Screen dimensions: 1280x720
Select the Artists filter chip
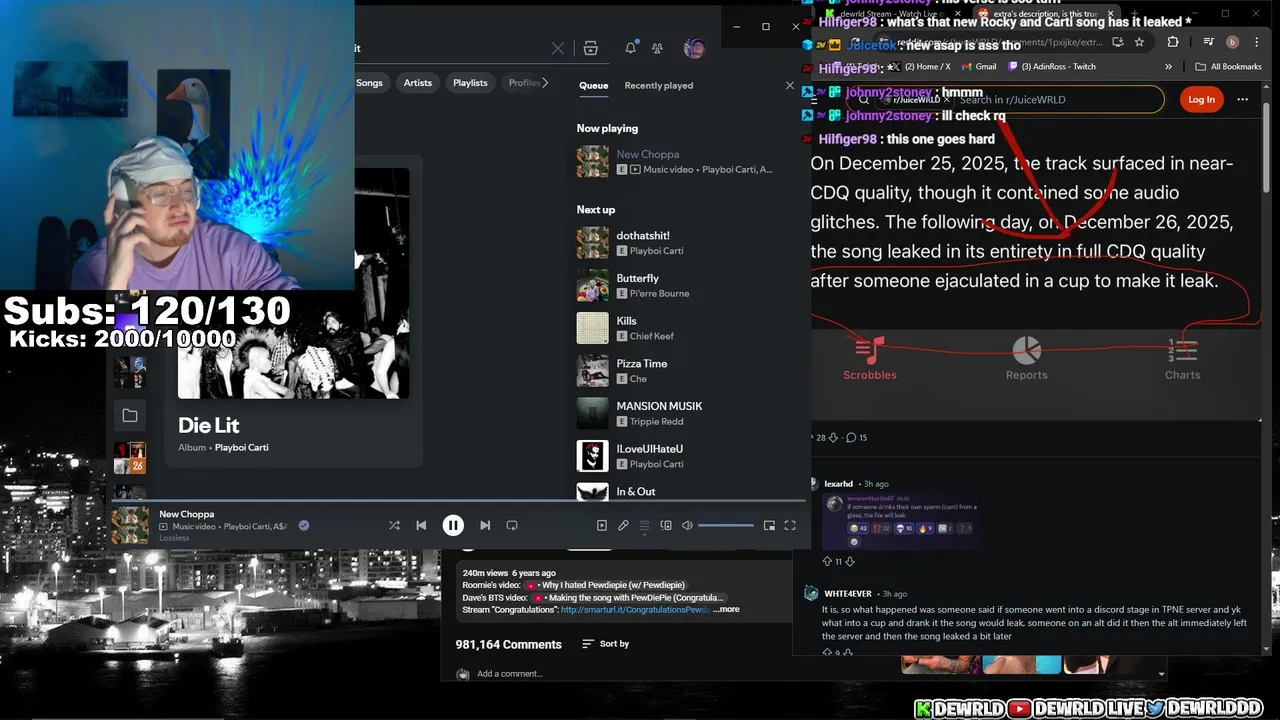click(418, 83)
